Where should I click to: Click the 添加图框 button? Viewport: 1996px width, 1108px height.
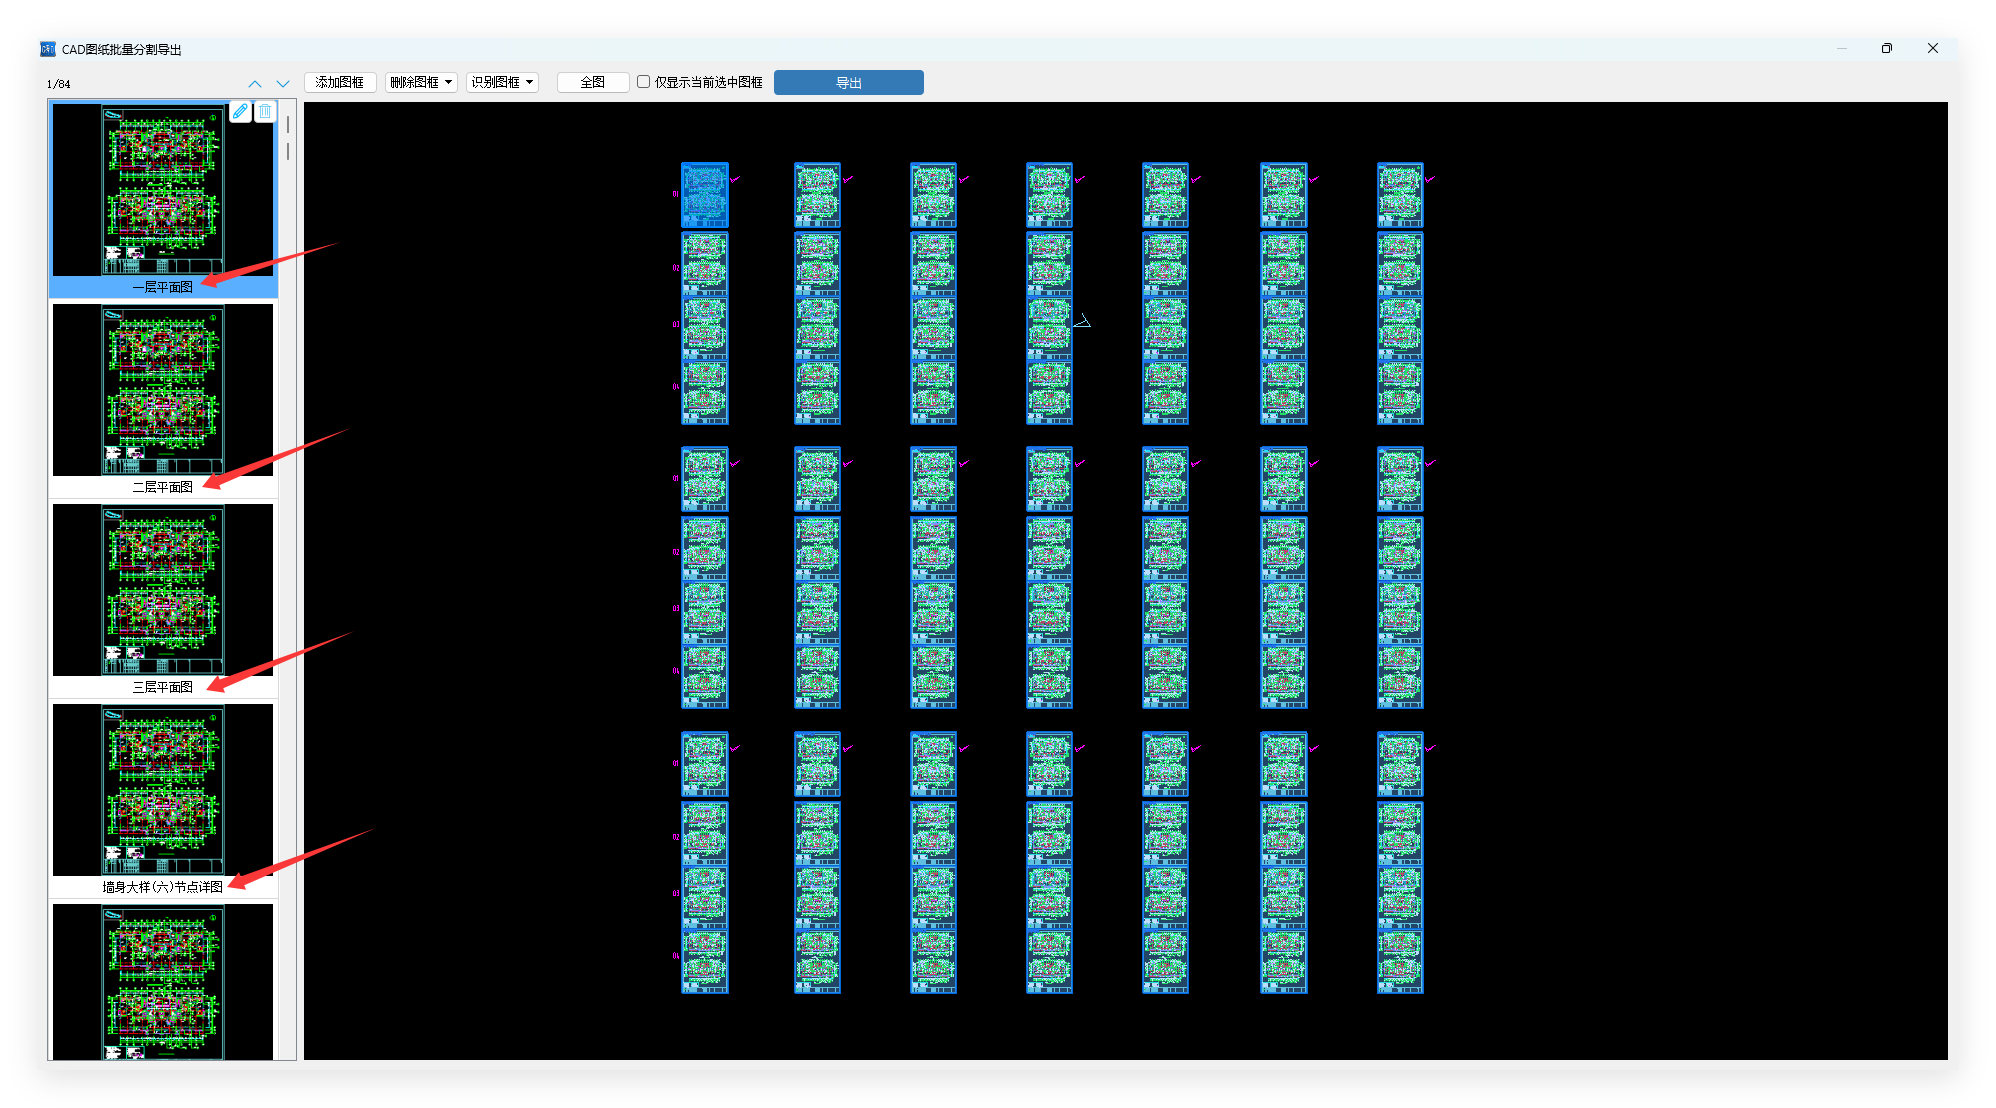click(340, 82)
